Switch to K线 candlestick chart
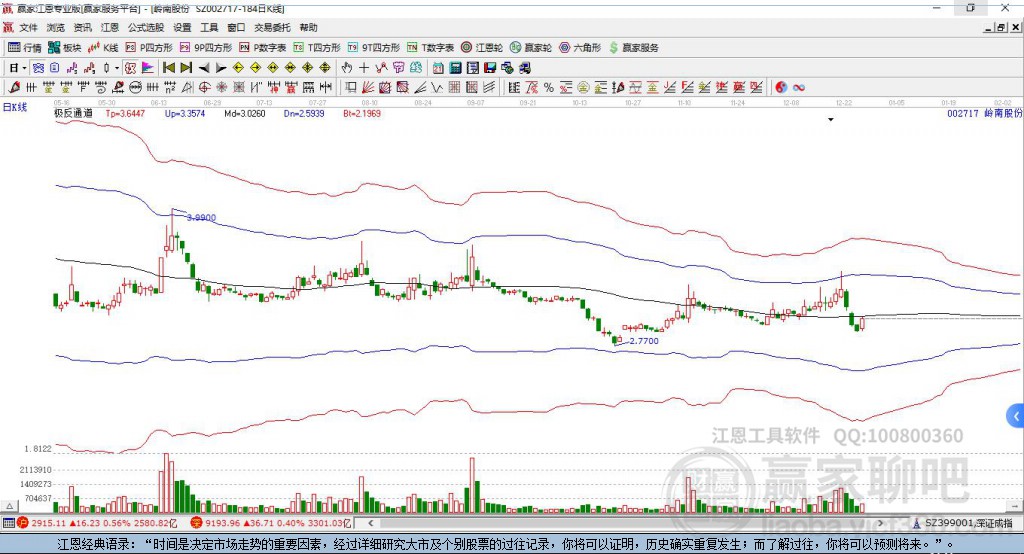 (103, 48)
